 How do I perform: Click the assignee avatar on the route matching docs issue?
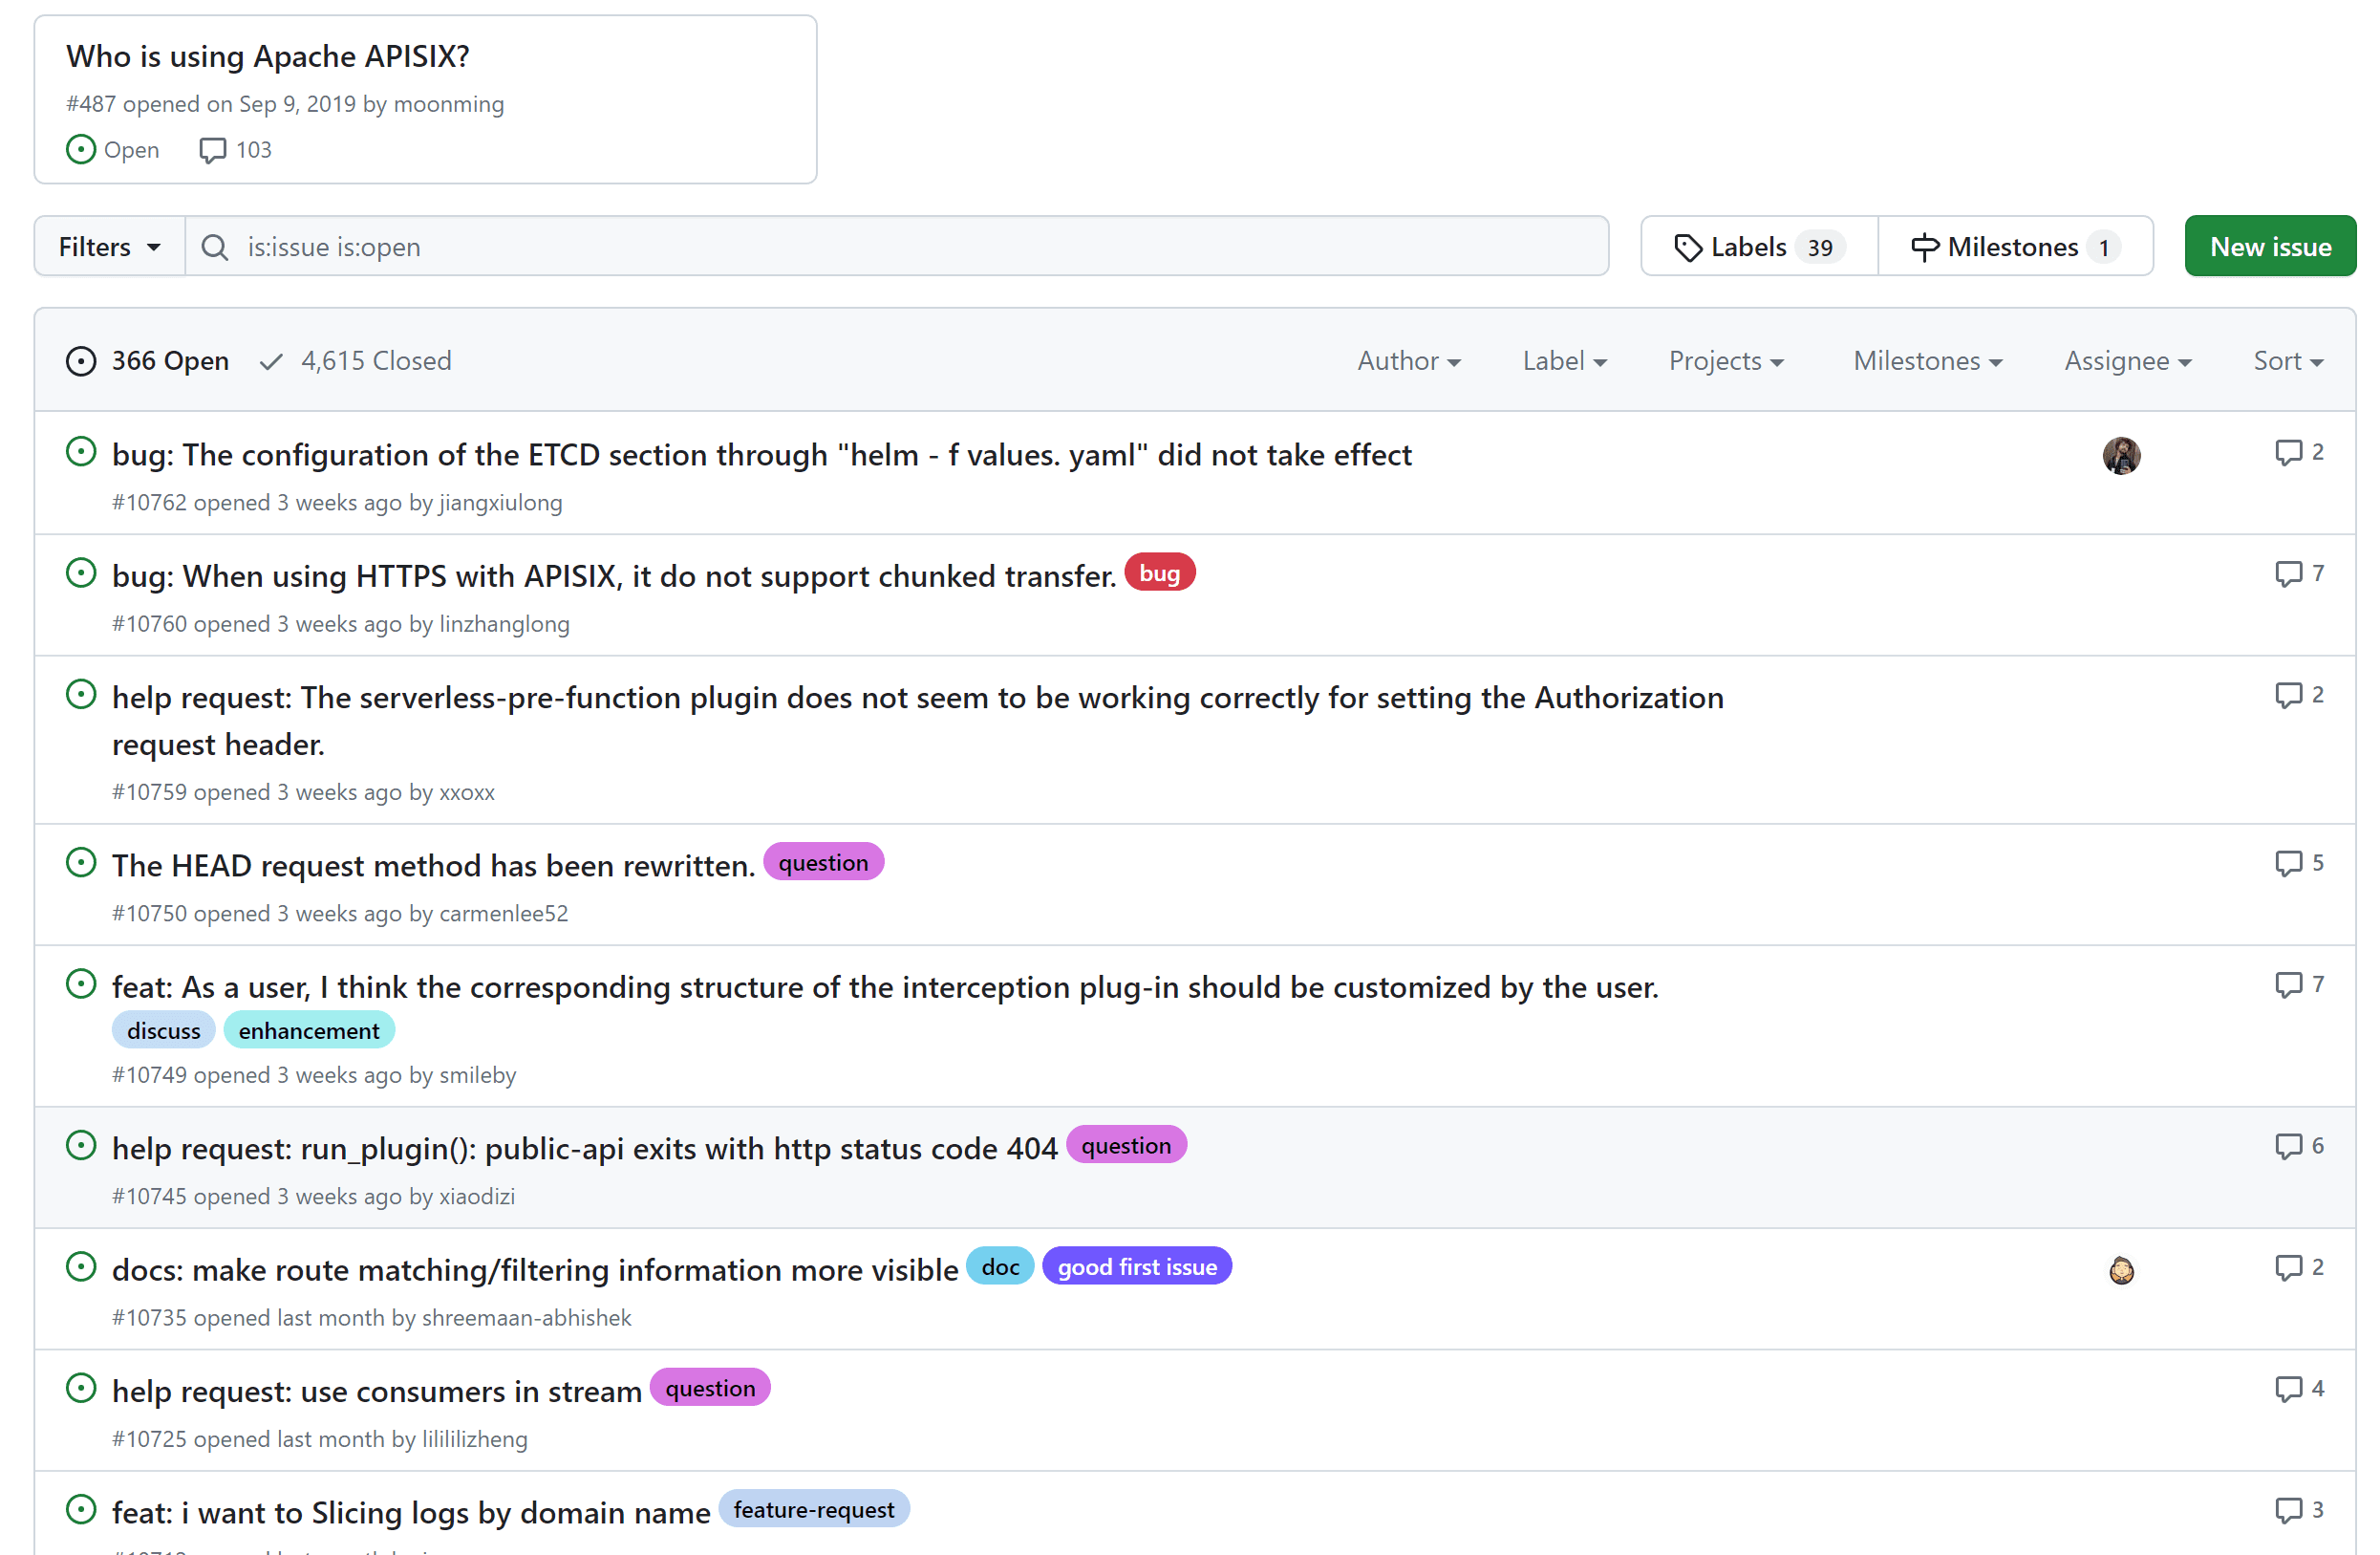pos(2121,1270)
